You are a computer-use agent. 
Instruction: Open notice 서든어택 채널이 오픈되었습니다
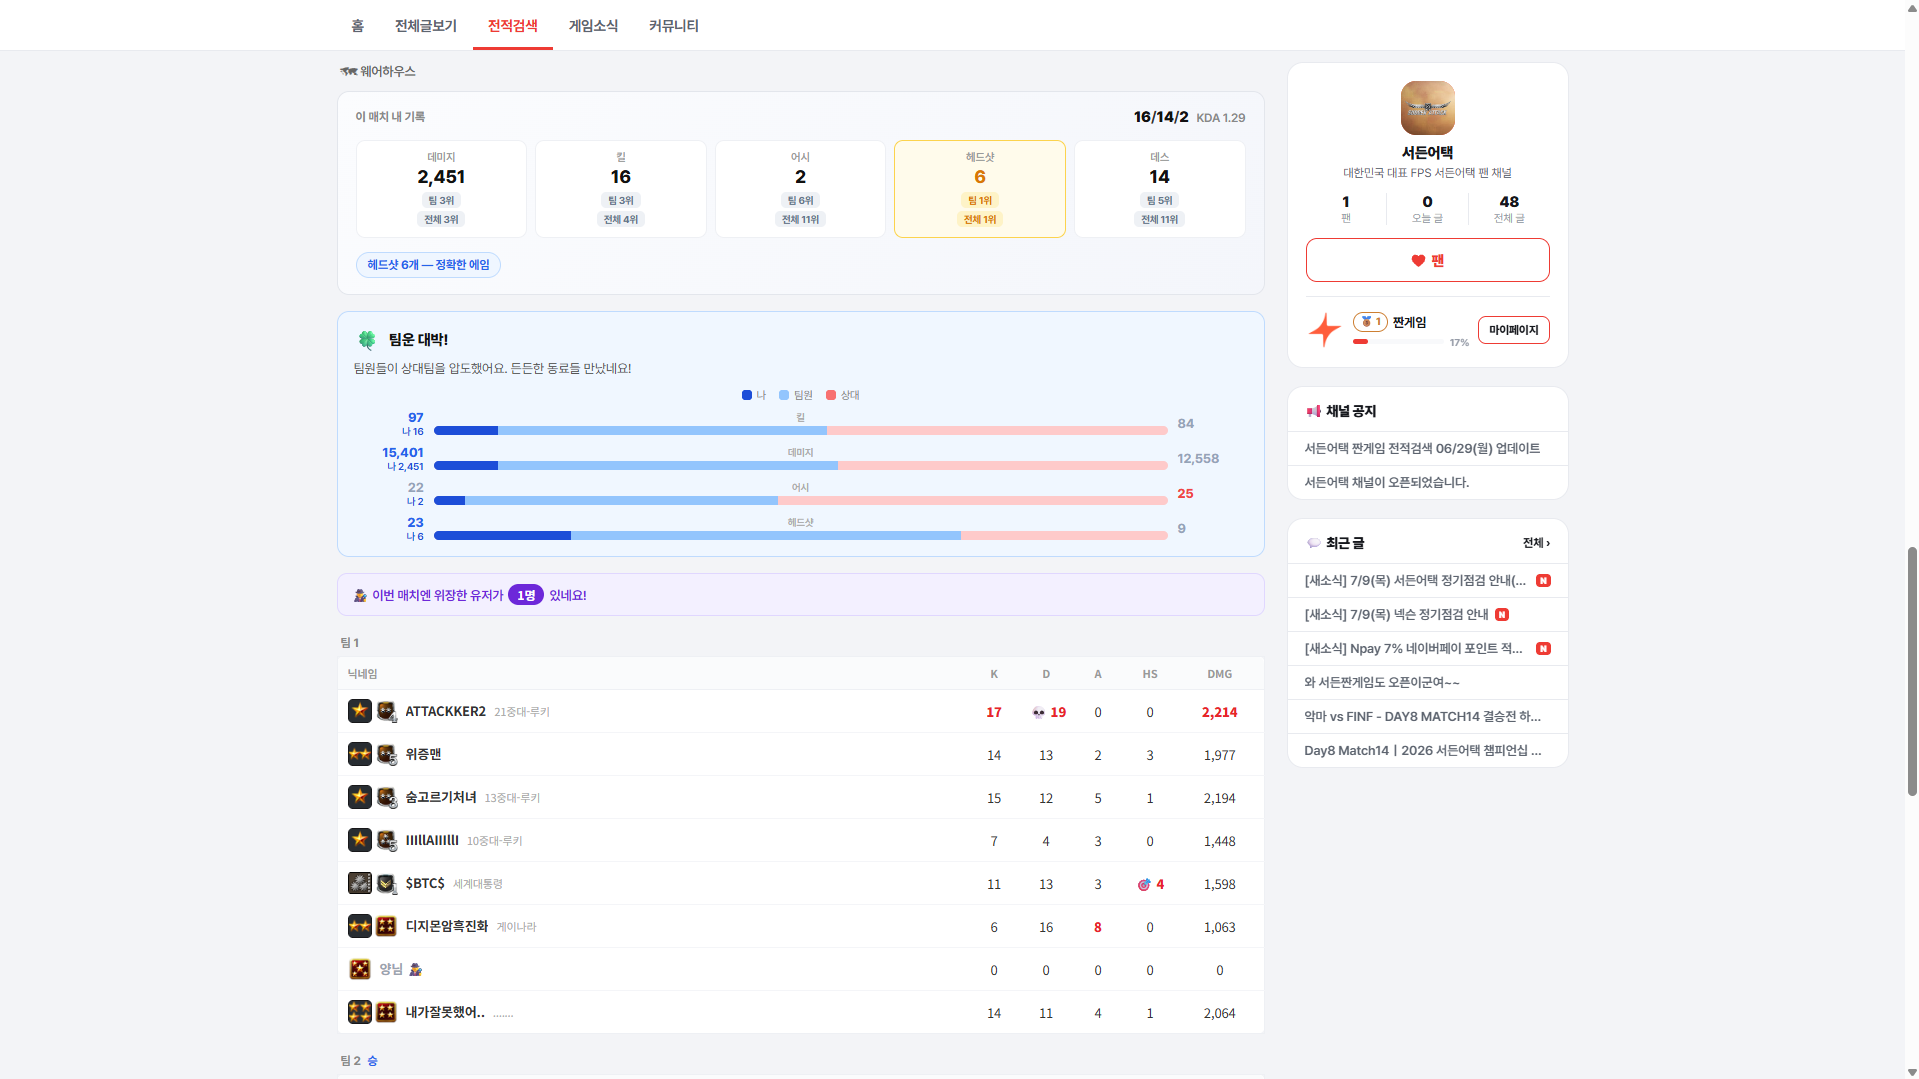point(1427,482)
